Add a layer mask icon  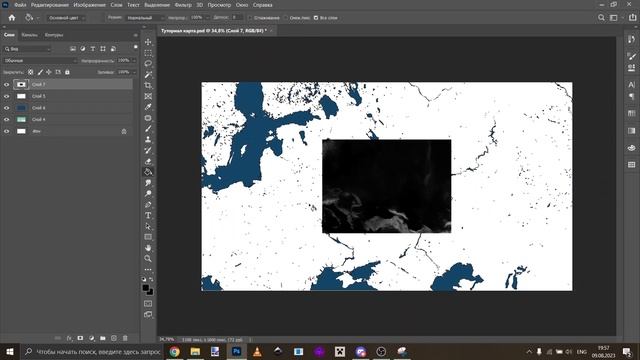click(80, 338)
